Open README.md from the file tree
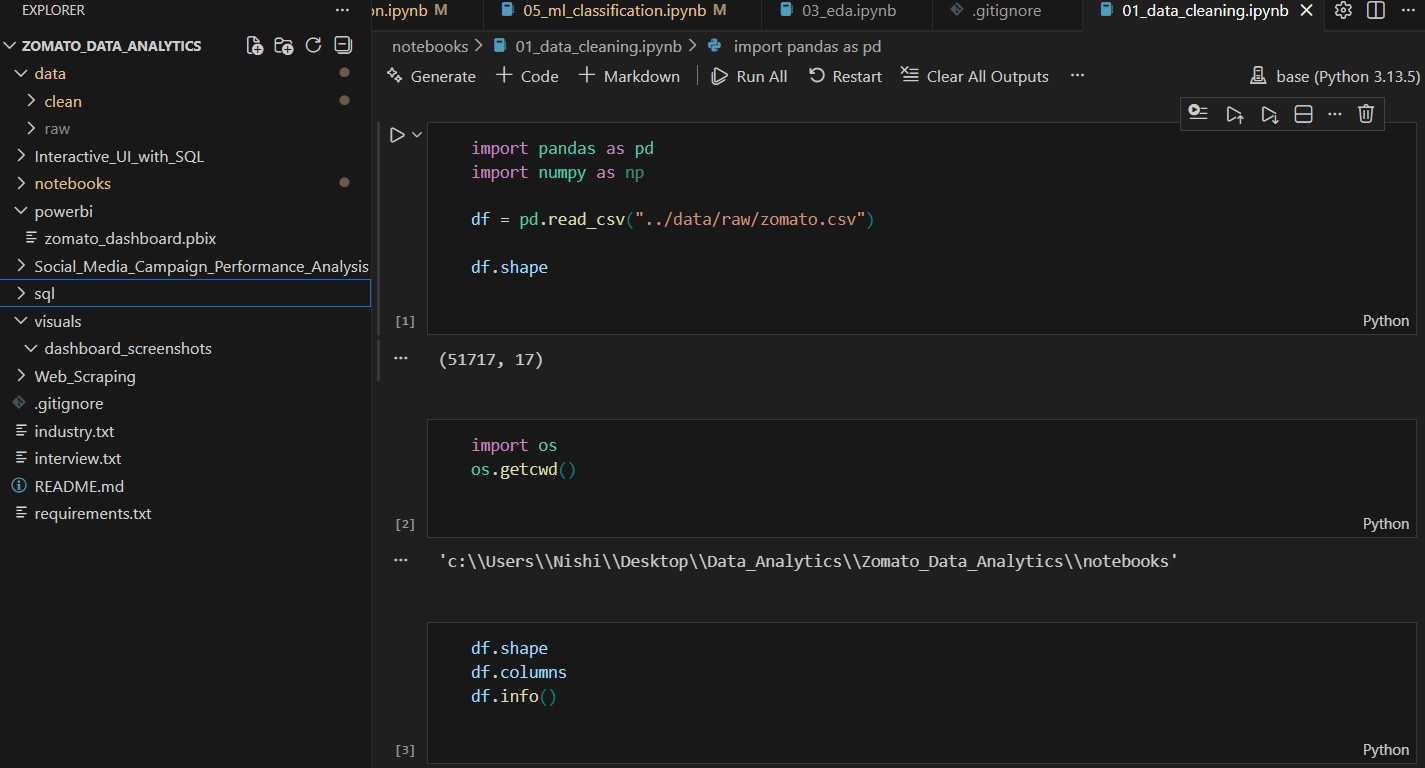The width and height of the screenshot is (1425, 768). tap(78, 486)
